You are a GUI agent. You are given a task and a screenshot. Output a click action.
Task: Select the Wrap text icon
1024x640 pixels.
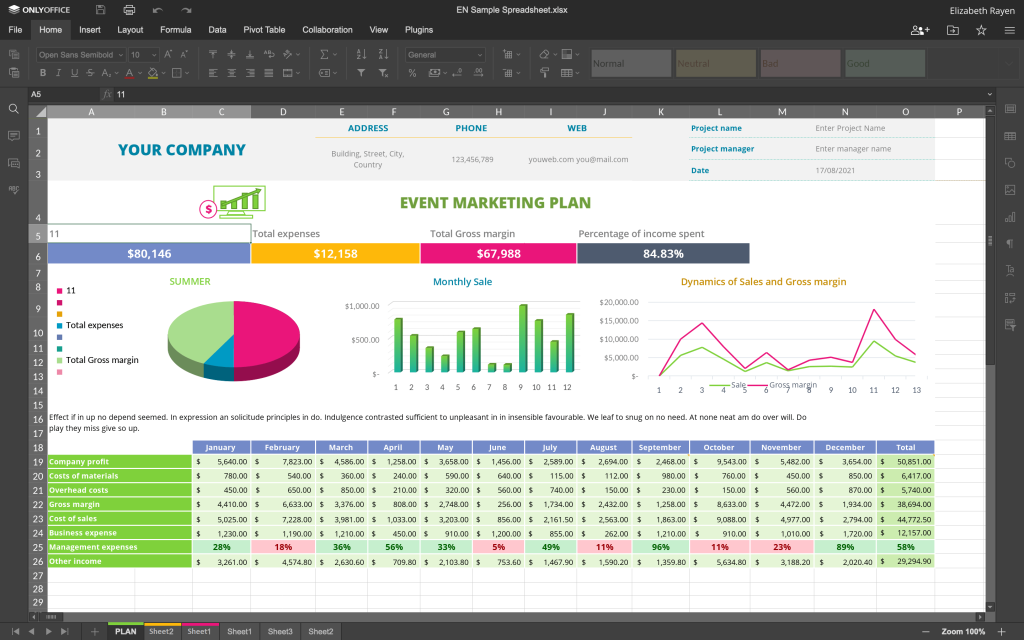tap(270, 54)
